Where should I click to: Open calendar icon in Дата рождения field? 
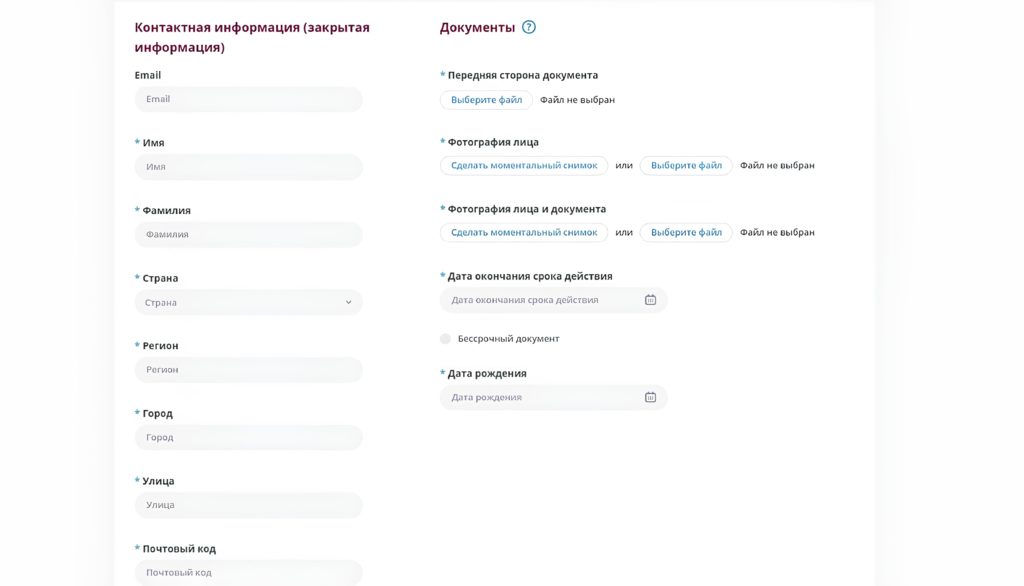pyautogui.click(x=650, y=397)
